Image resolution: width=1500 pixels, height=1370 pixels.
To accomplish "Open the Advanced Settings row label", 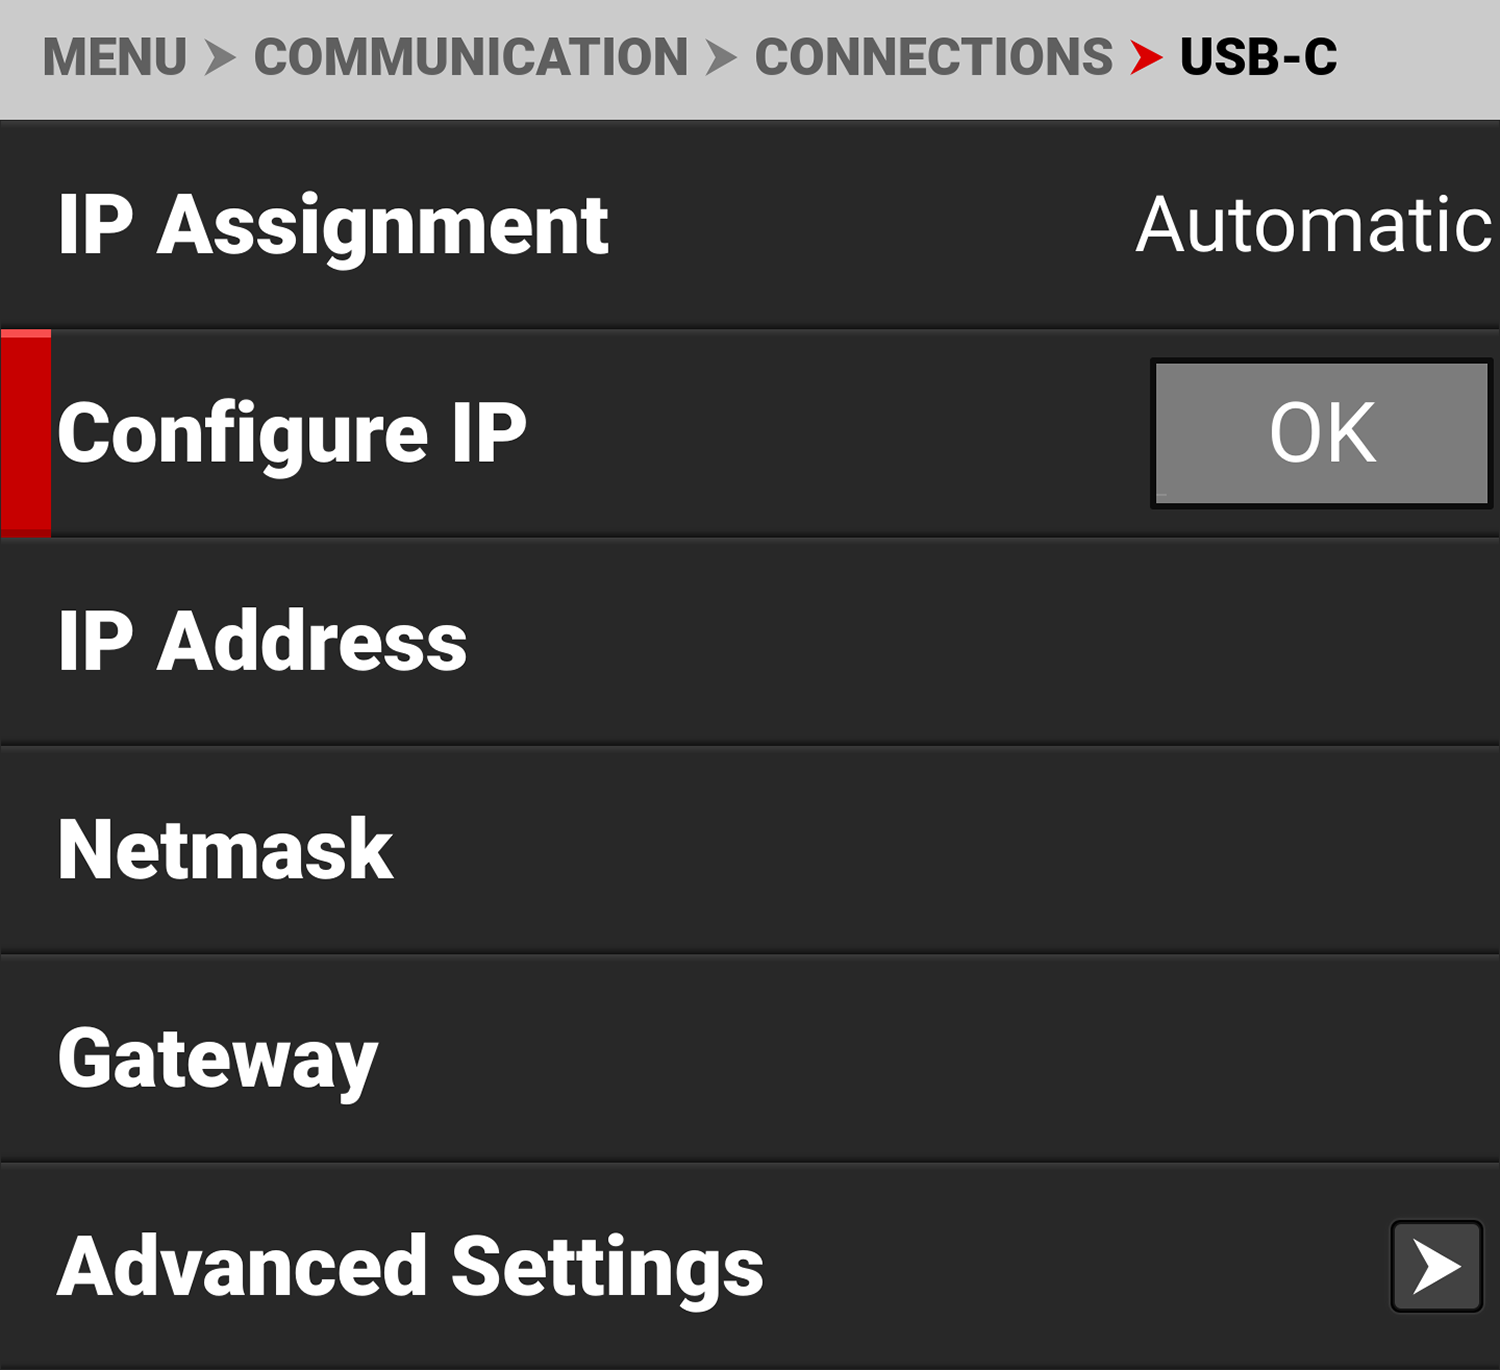I will pos(410,1266).
